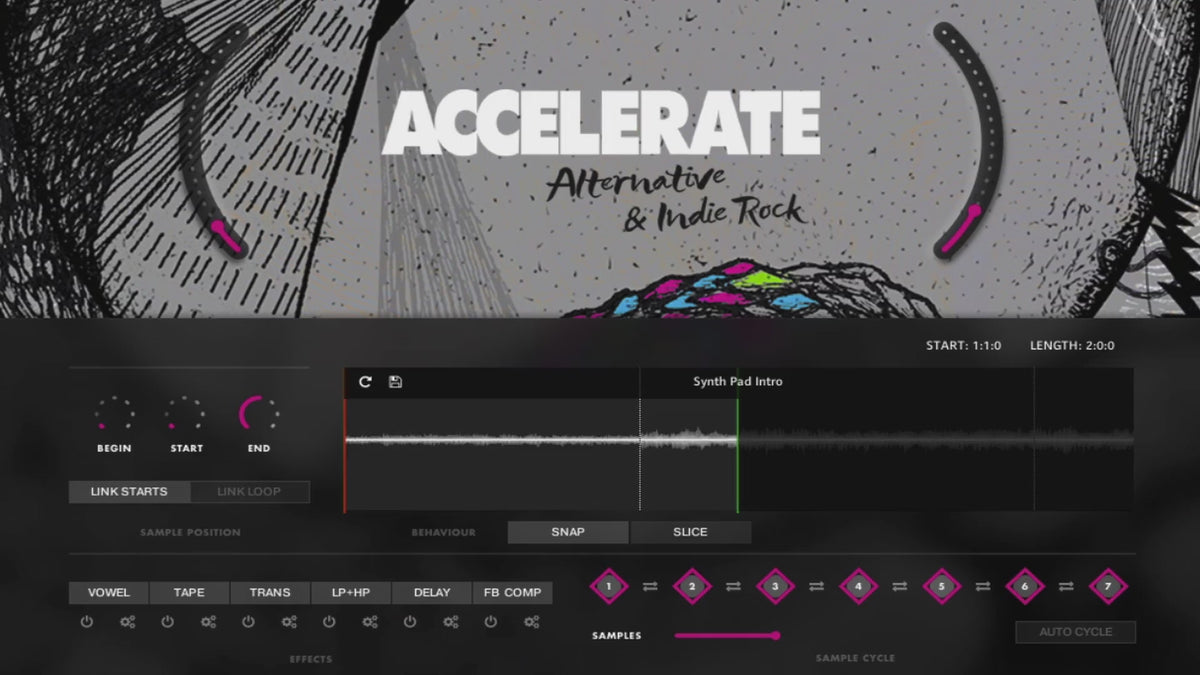
Task: Click the save icon above waveform
Action: pyautogui.click(x=395, y=382)
